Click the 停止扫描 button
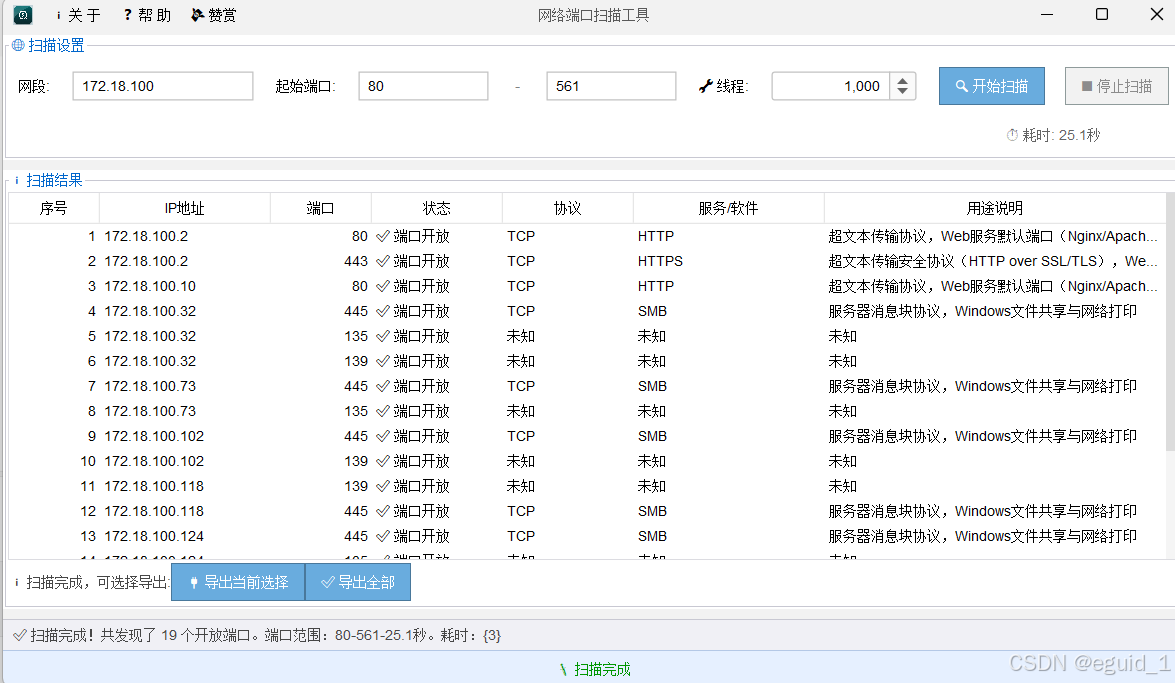The height and width of the screenshot is (683, 1175). 1117,86
